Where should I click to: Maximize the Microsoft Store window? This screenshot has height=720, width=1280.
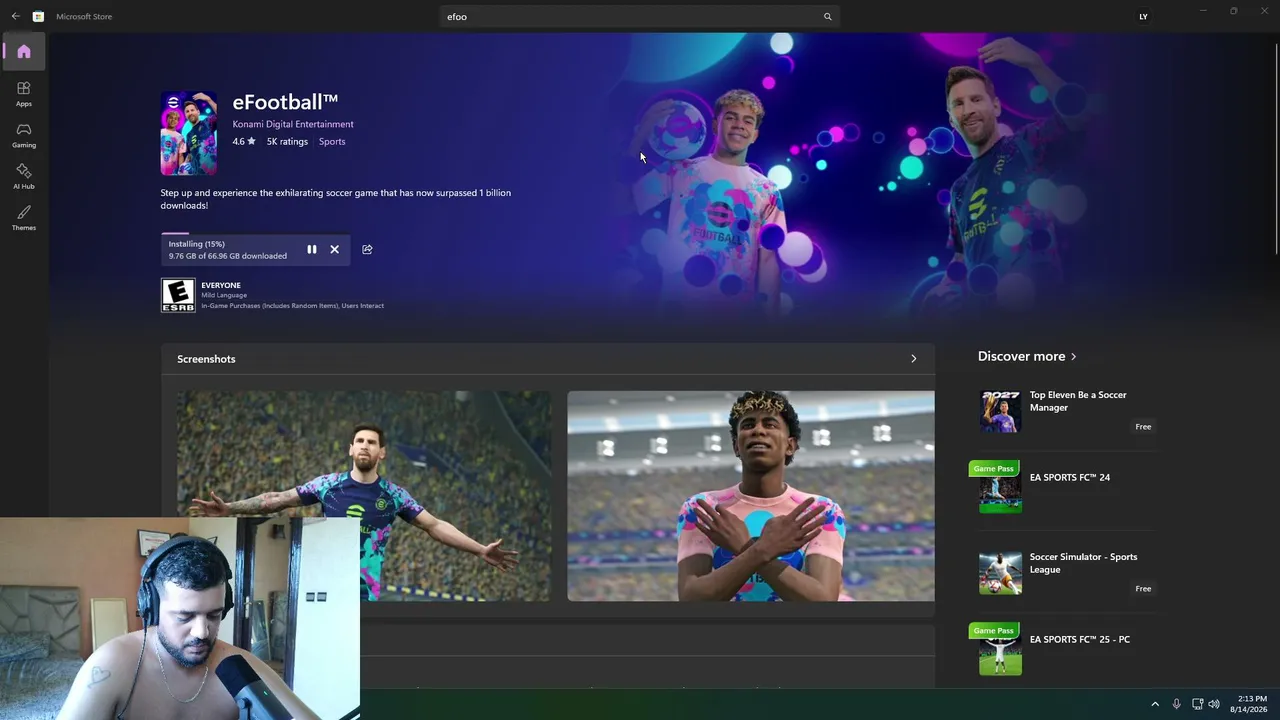pos(1234,11)
